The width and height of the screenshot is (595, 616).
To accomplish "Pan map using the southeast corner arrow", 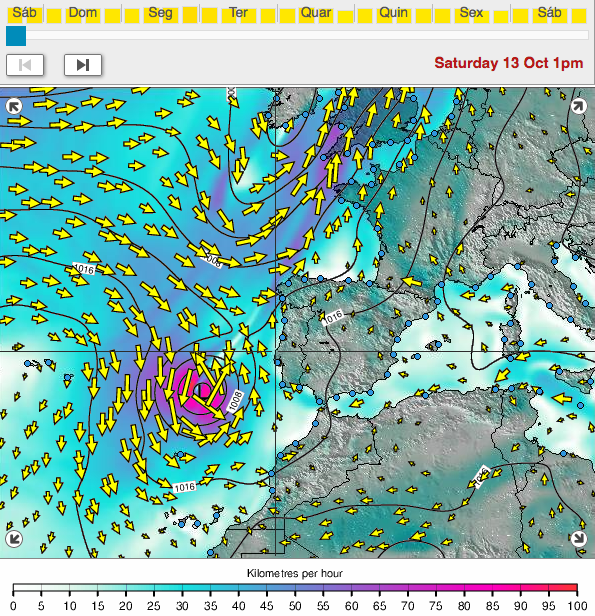I will tap(579, 538).
